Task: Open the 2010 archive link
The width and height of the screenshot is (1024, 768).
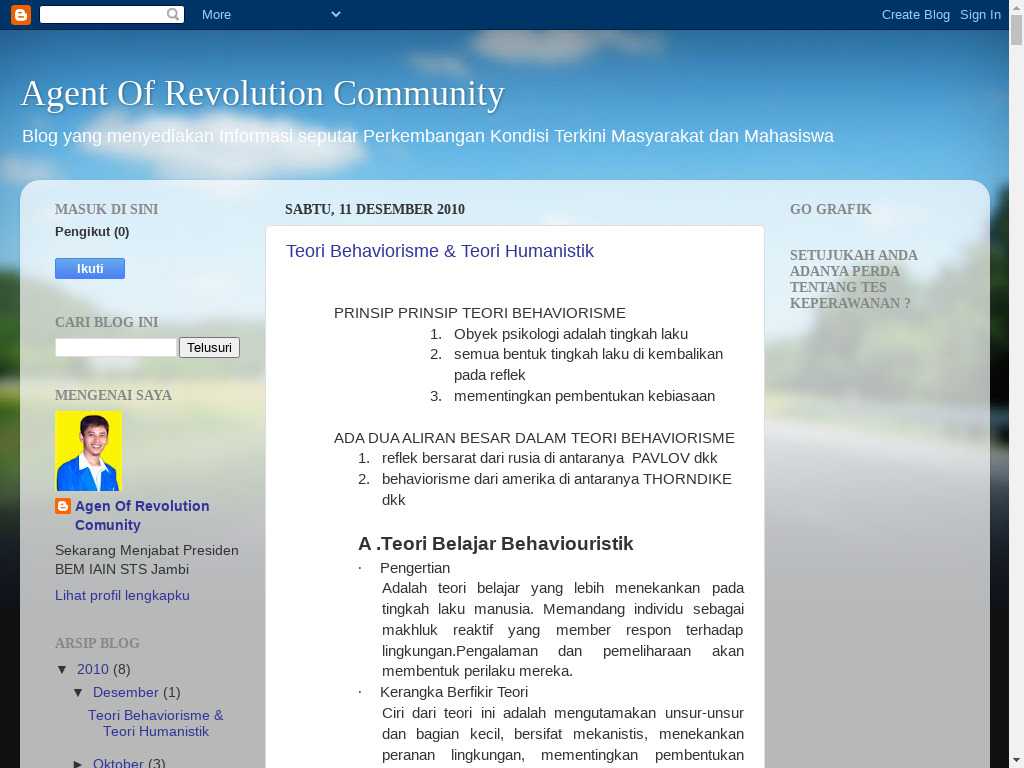Action: click(x=93, y=669)
